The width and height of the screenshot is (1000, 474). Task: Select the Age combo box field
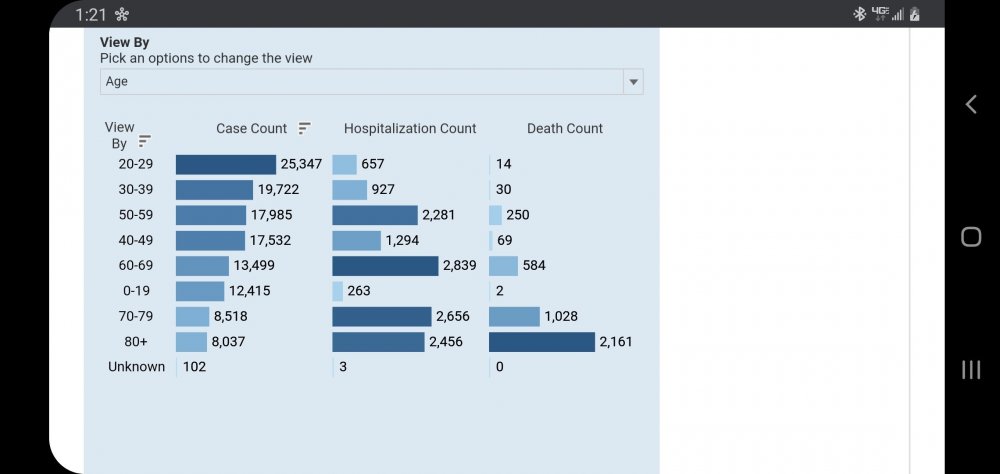pos(371,82)
